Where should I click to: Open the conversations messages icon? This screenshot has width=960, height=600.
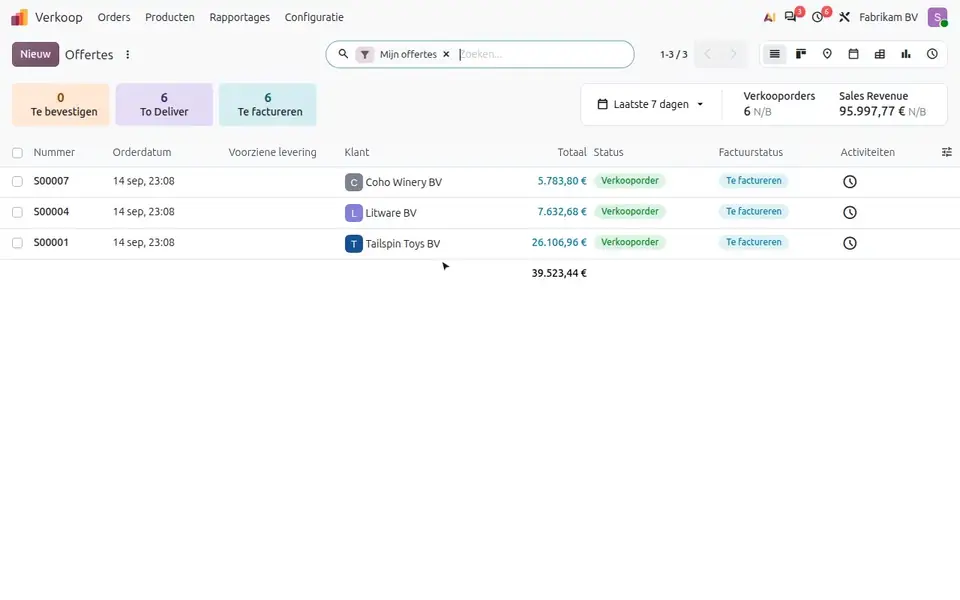pos(791,17)
